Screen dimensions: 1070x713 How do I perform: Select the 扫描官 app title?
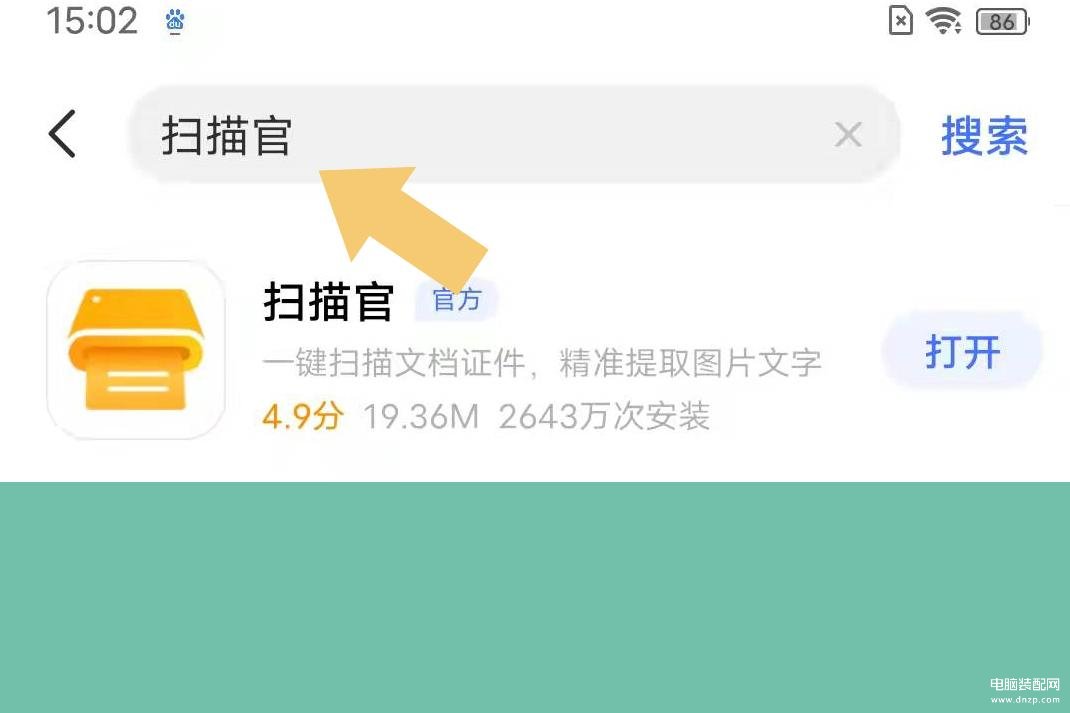(x=329, y=301)
